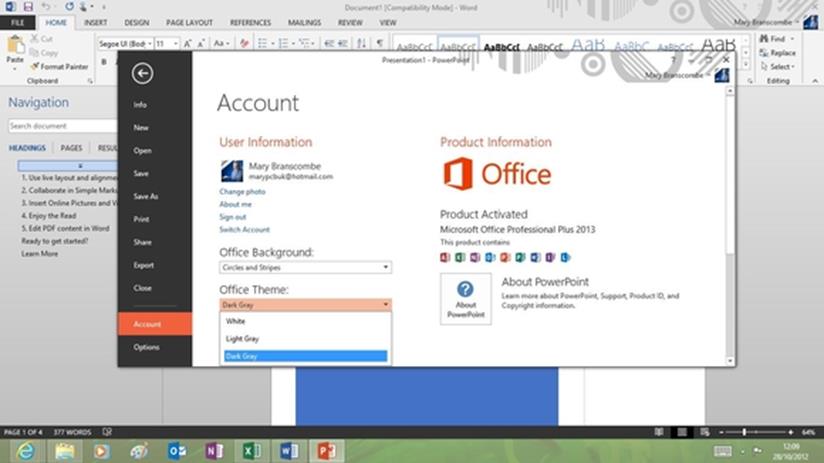
Task: Click the Grow Font icon in Word
Action: coord(188,44)
